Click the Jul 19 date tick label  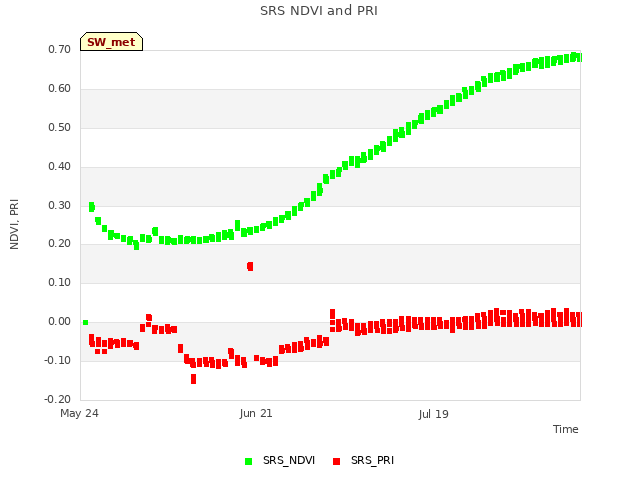coord(433,414)
